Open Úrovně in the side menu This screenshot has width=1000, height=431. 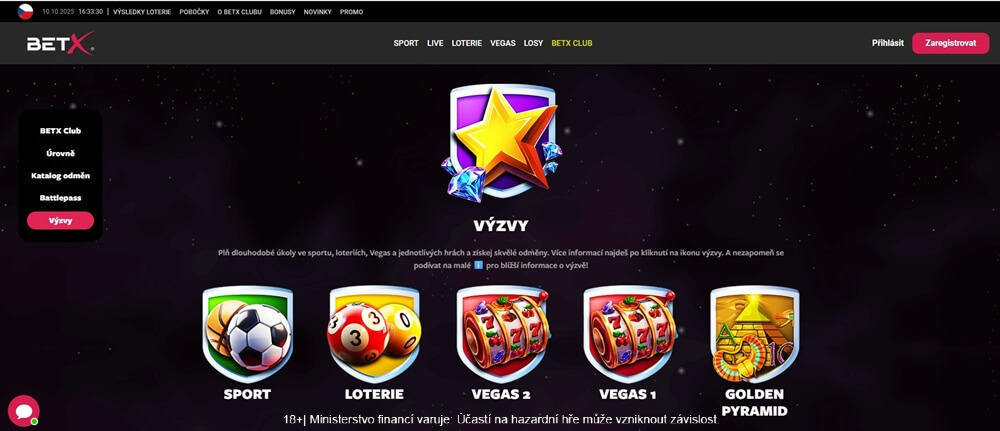(61, 154)
